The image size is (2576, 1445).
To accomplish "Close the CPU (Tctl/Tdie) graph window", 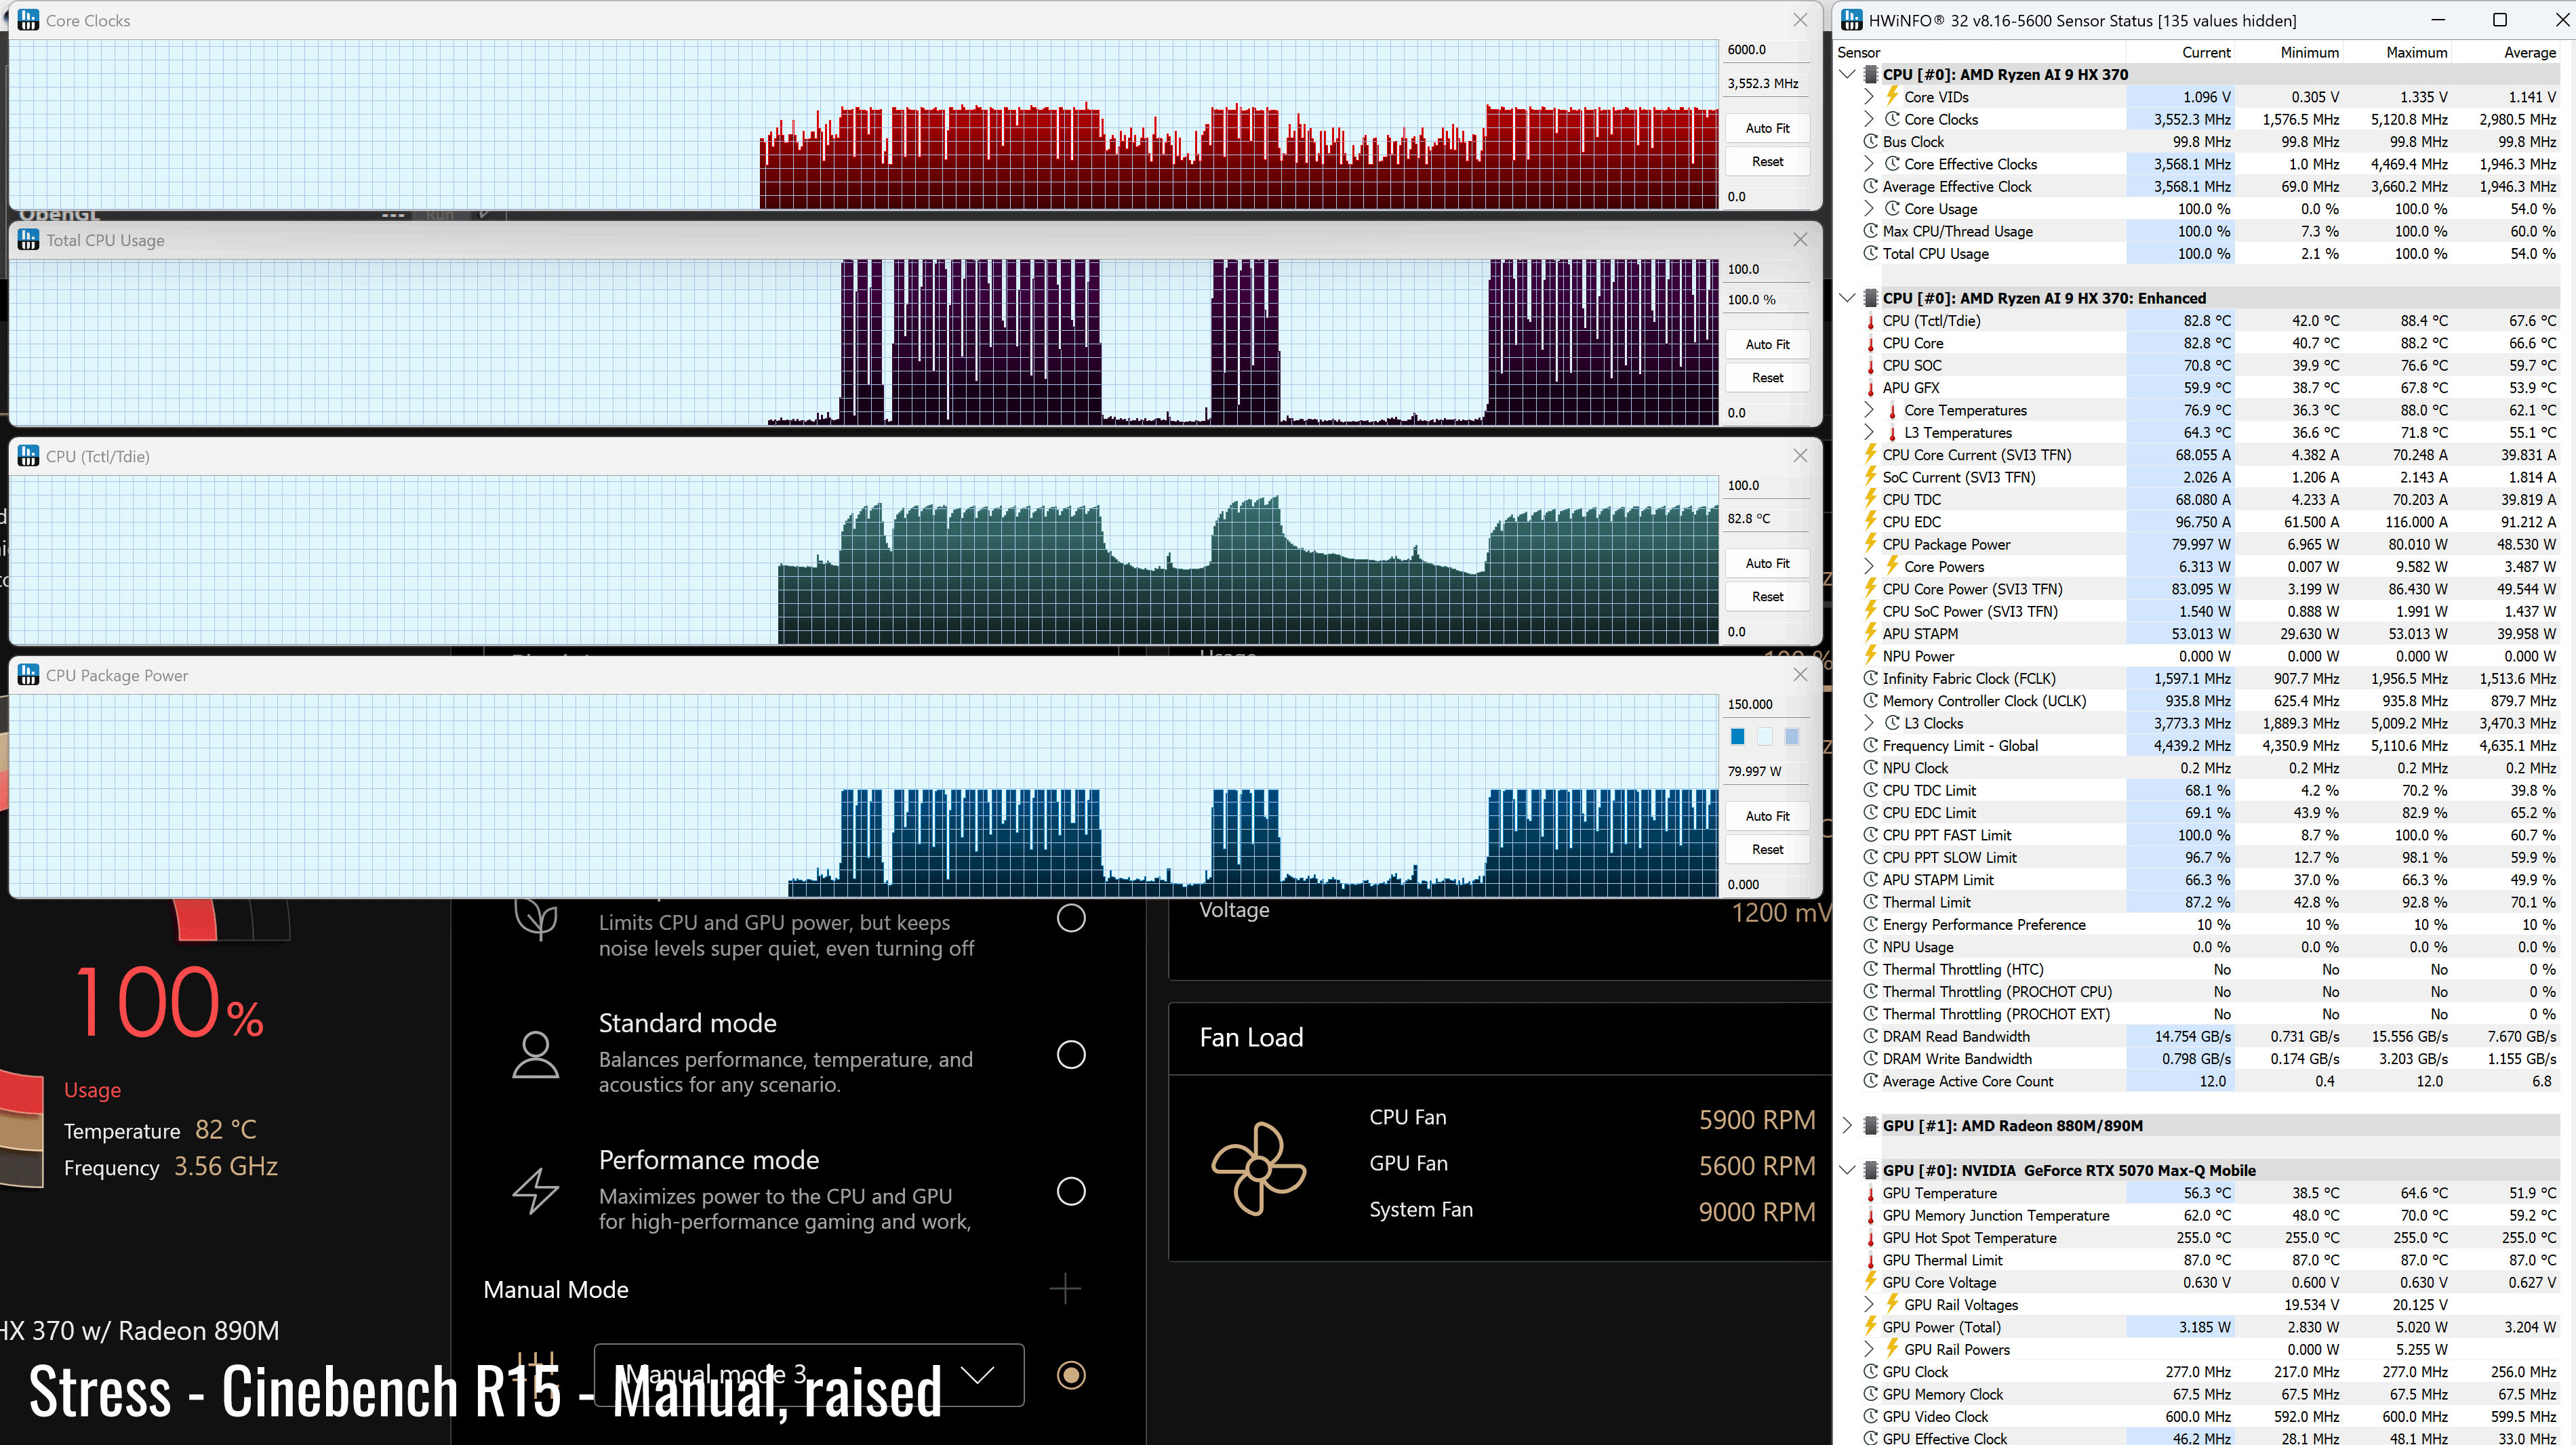I will (1800, 455).
